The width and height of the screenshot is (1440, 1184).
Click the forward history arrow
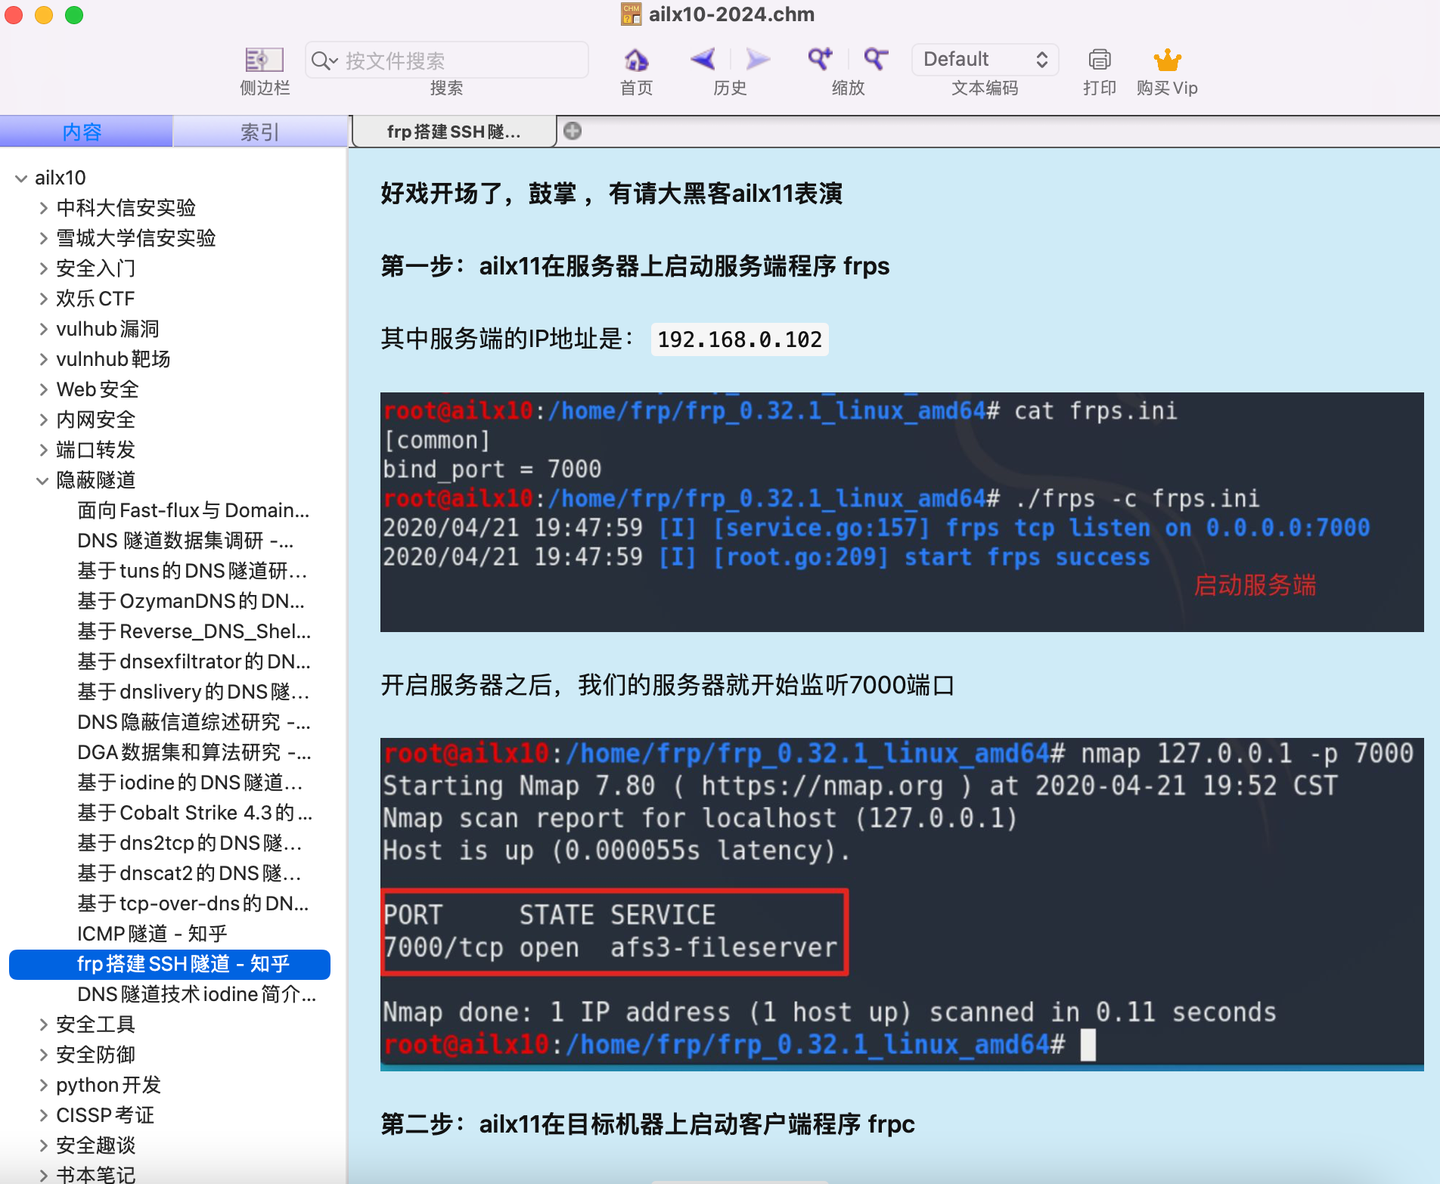pyautogui.click(x=756, y=60)
